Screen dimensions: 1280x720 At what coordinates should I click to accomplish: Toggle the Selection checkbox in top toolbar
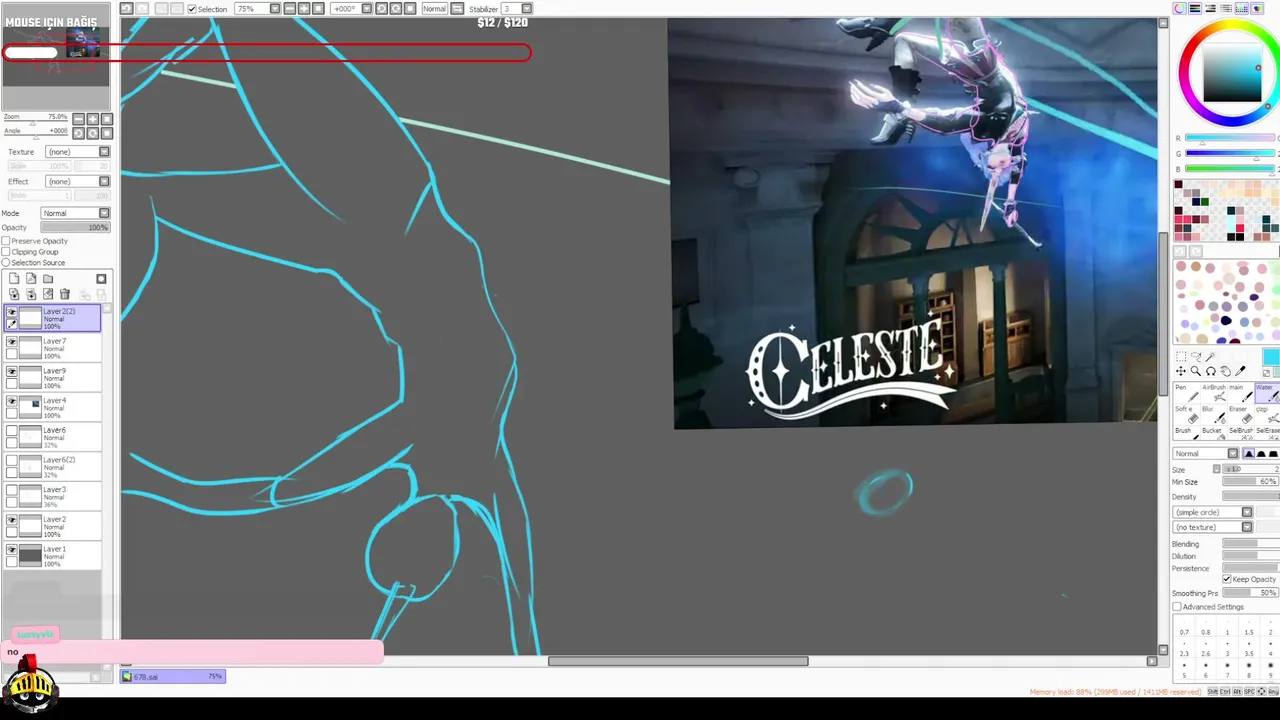tap(192, 9)
